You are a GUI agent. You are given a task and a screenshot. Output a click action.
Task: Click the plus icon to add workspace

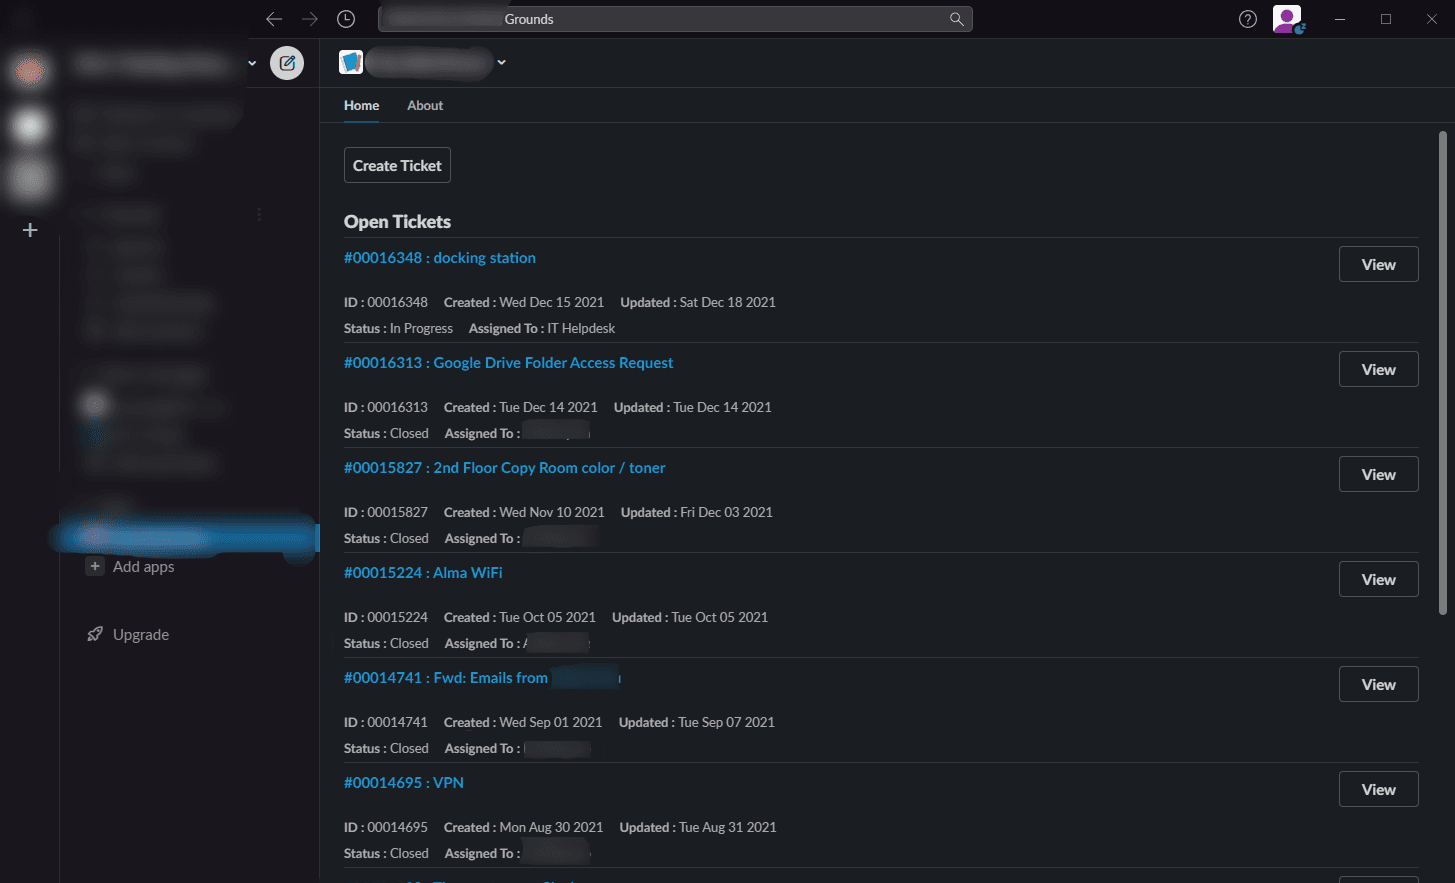click(30, 230)
